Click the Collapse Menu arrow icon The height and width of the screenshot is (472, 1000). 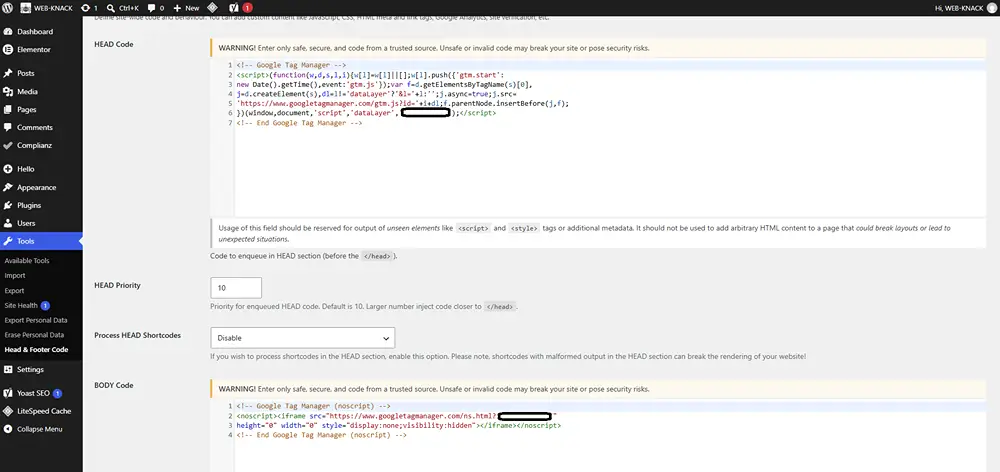(x=8, y=429)
